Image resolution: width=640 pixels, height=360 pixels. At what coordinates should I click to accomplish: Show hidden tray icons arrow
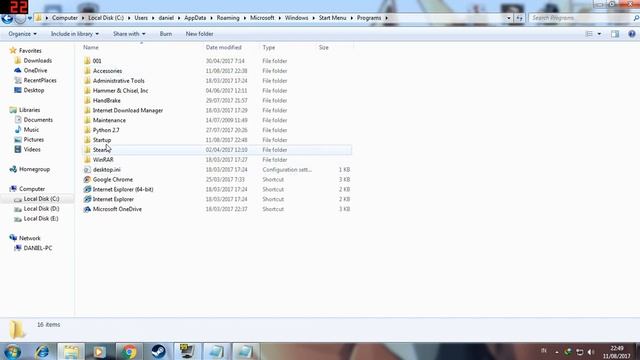[x=557, y=352]
